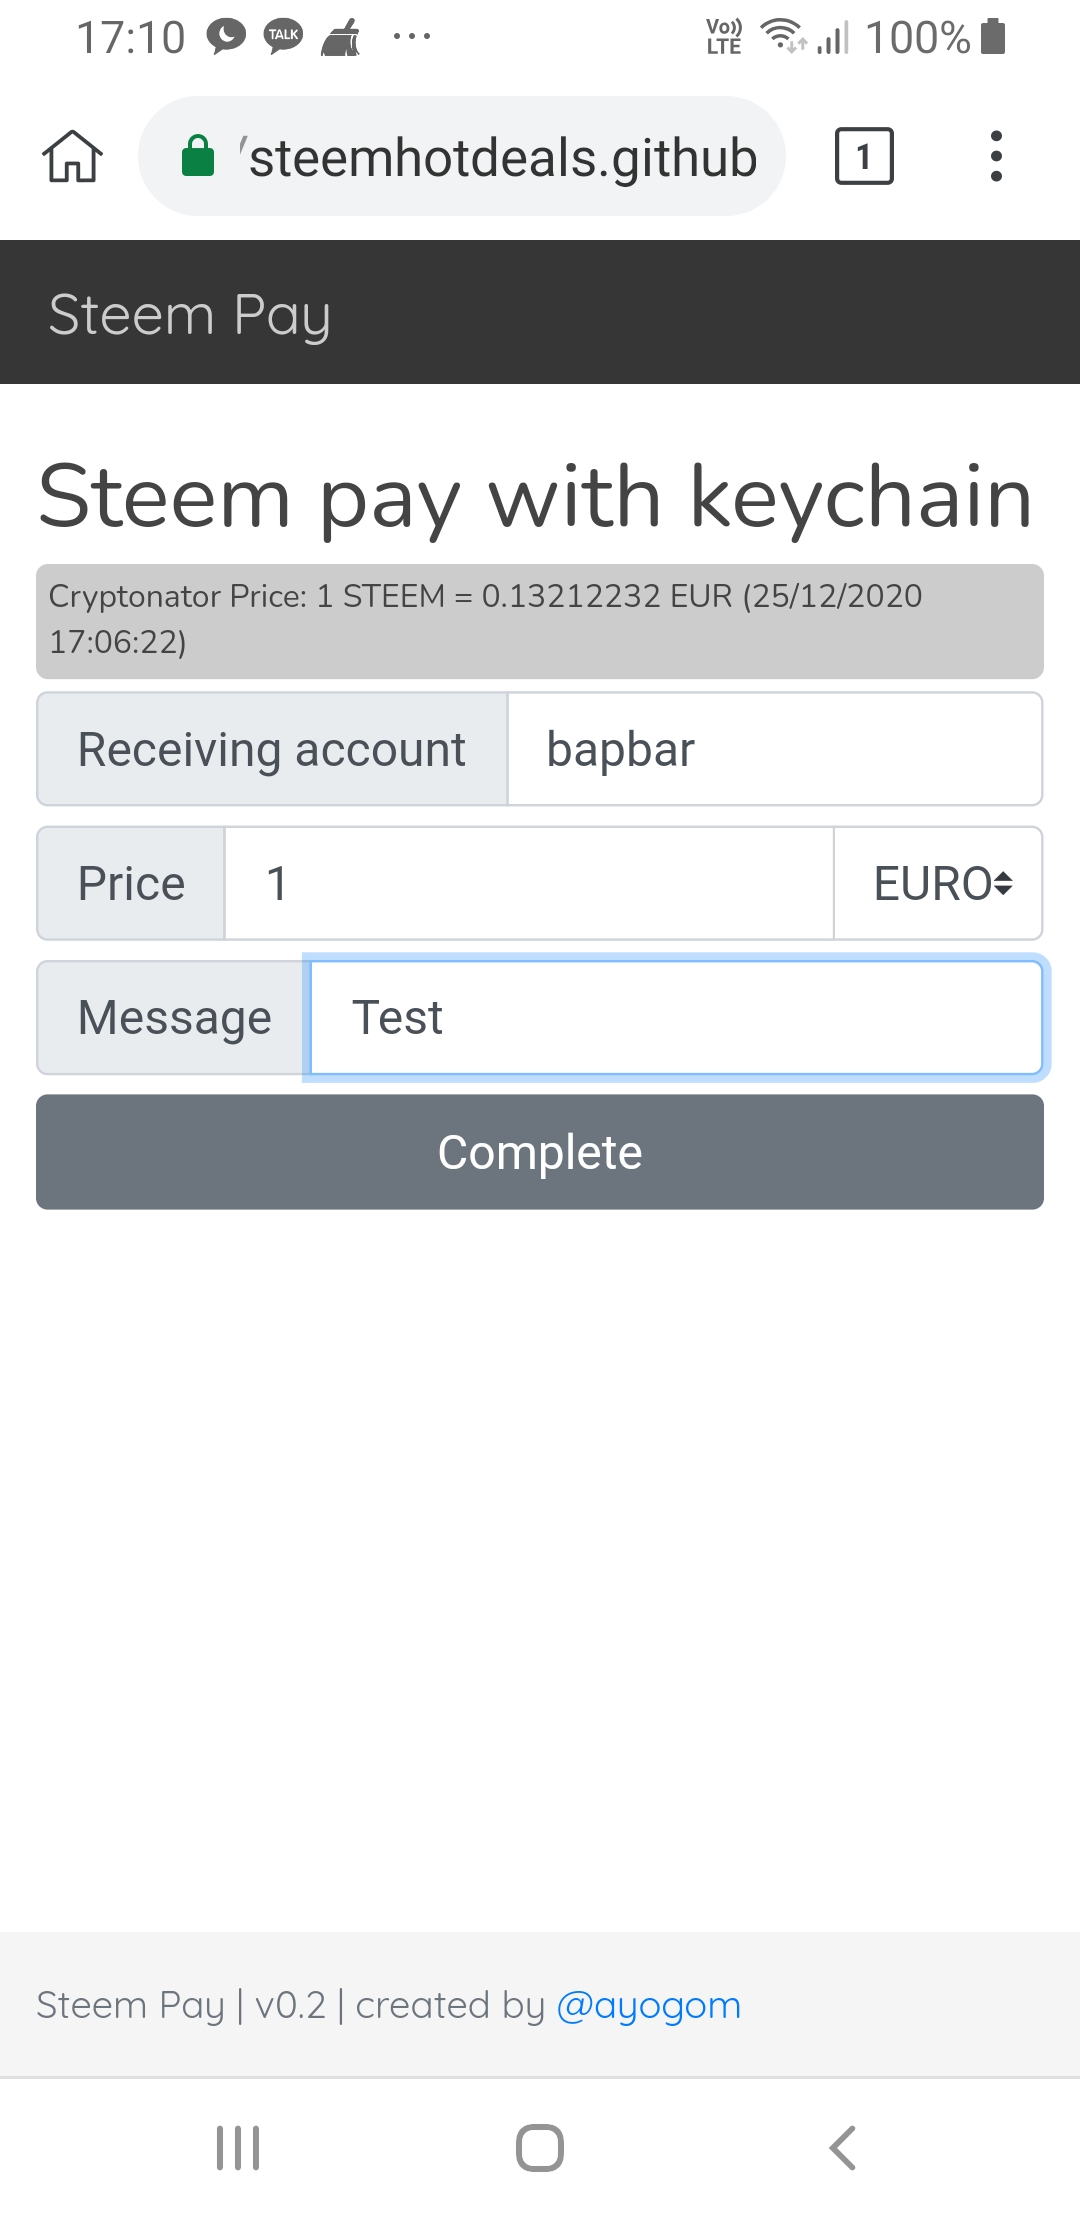Image resolution: width=1080 pixels, height=2220 pixels.
Task: Open the browser three-dot overflow menu
Action: coord(995,157)
